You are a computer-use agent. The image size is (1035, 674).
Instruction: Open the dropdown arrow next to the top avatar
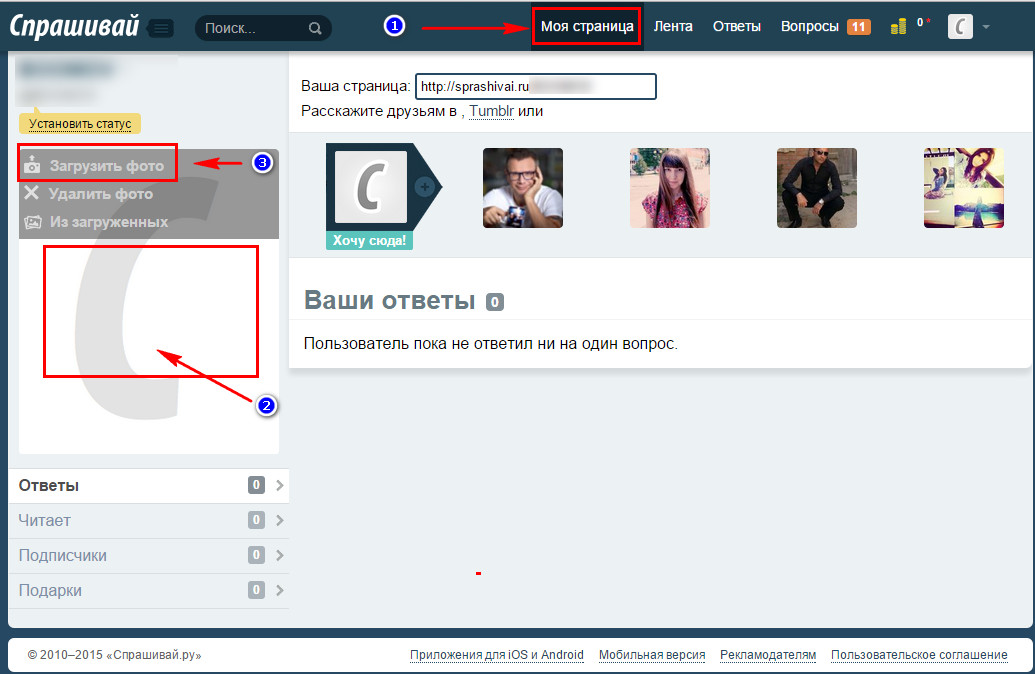click(x=986, y=27)
